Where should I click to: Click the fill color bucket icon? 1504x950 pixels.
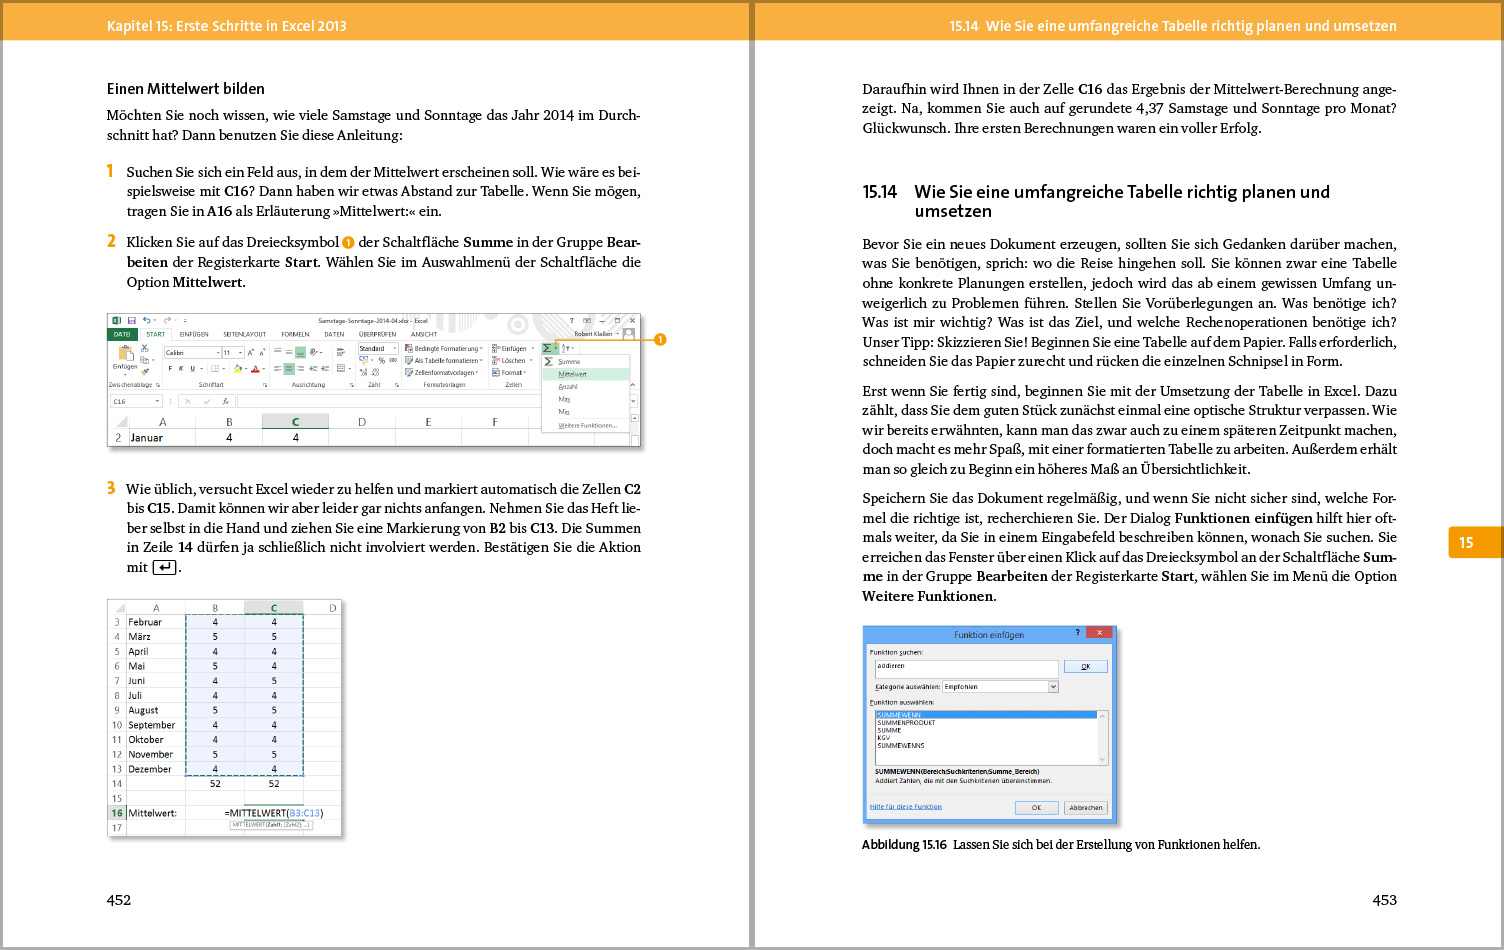(x=237, y=369)
